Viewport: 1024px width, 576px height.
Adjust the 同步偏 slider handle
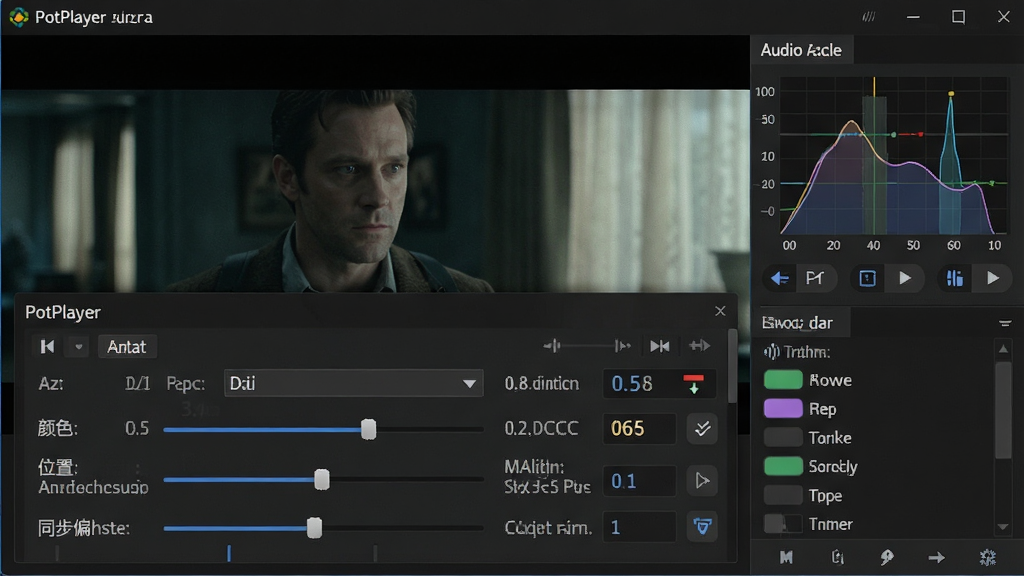pos(314,528)
